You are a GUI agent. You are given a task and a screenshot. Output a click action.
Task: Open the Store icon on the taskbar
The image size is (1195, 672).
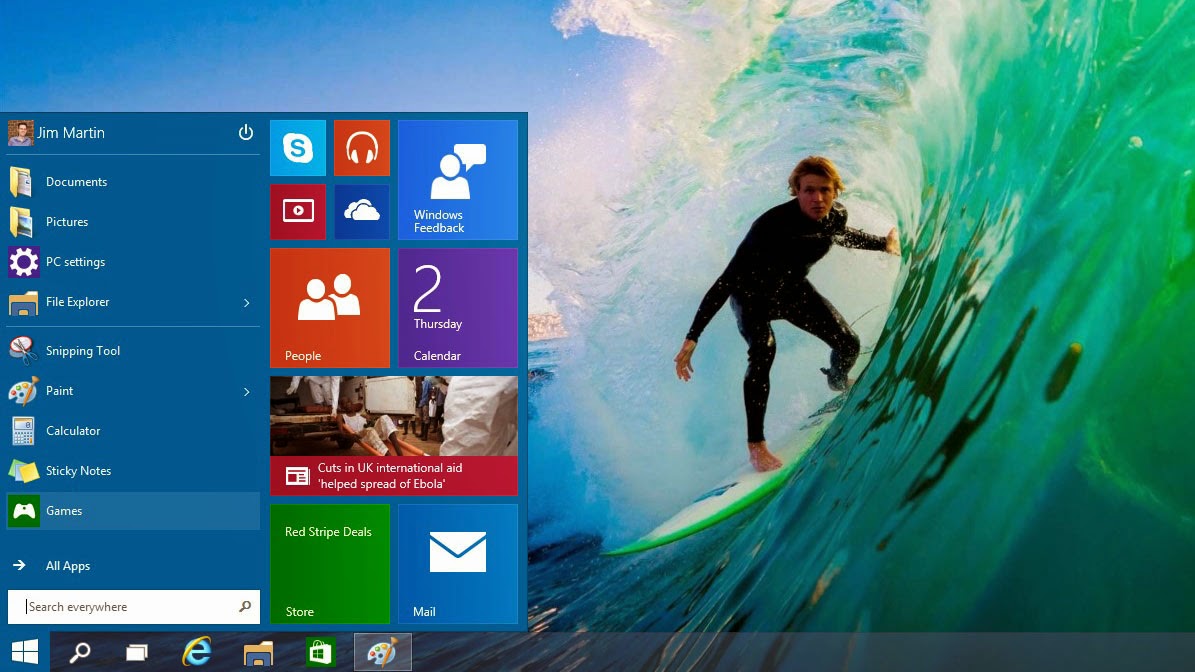[320, 652]
